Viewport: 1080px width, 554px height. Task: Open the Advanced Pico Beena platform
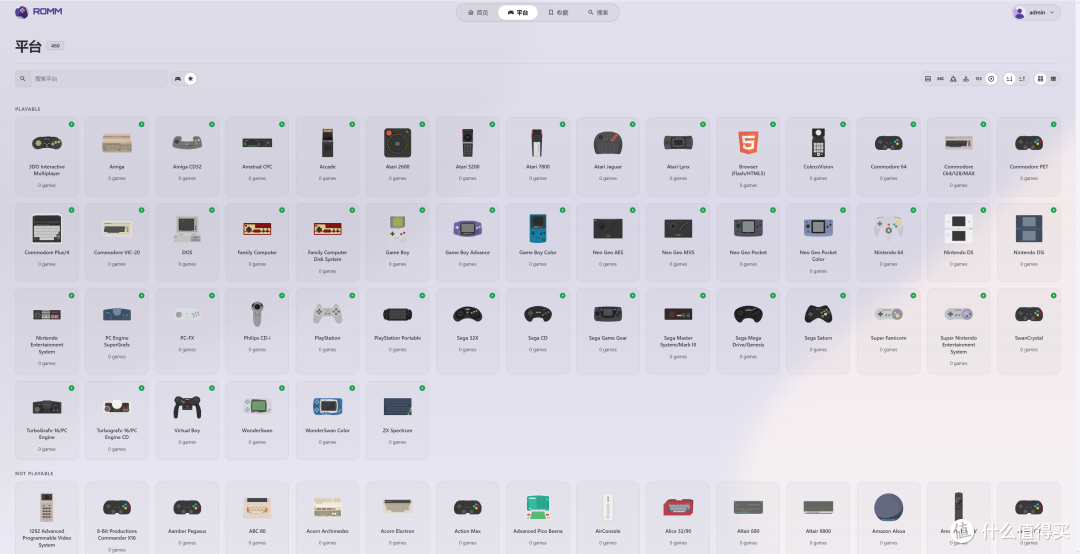point(538,517)
